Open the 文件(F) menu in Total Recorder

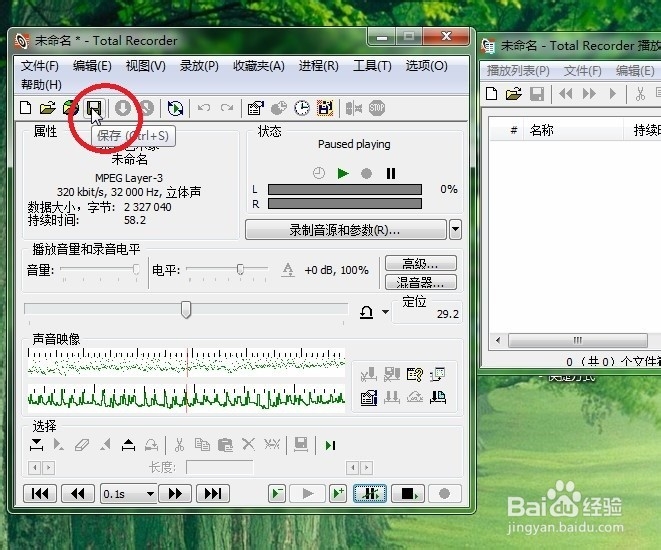click(x=40, y=66)
